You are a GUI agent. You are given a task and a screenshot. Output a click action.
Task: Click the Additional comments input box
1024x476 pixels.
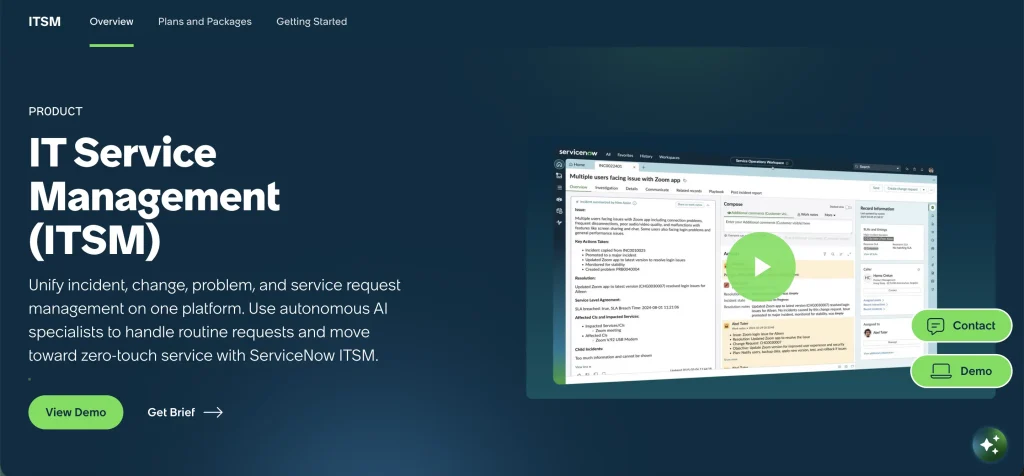point(788,226)
